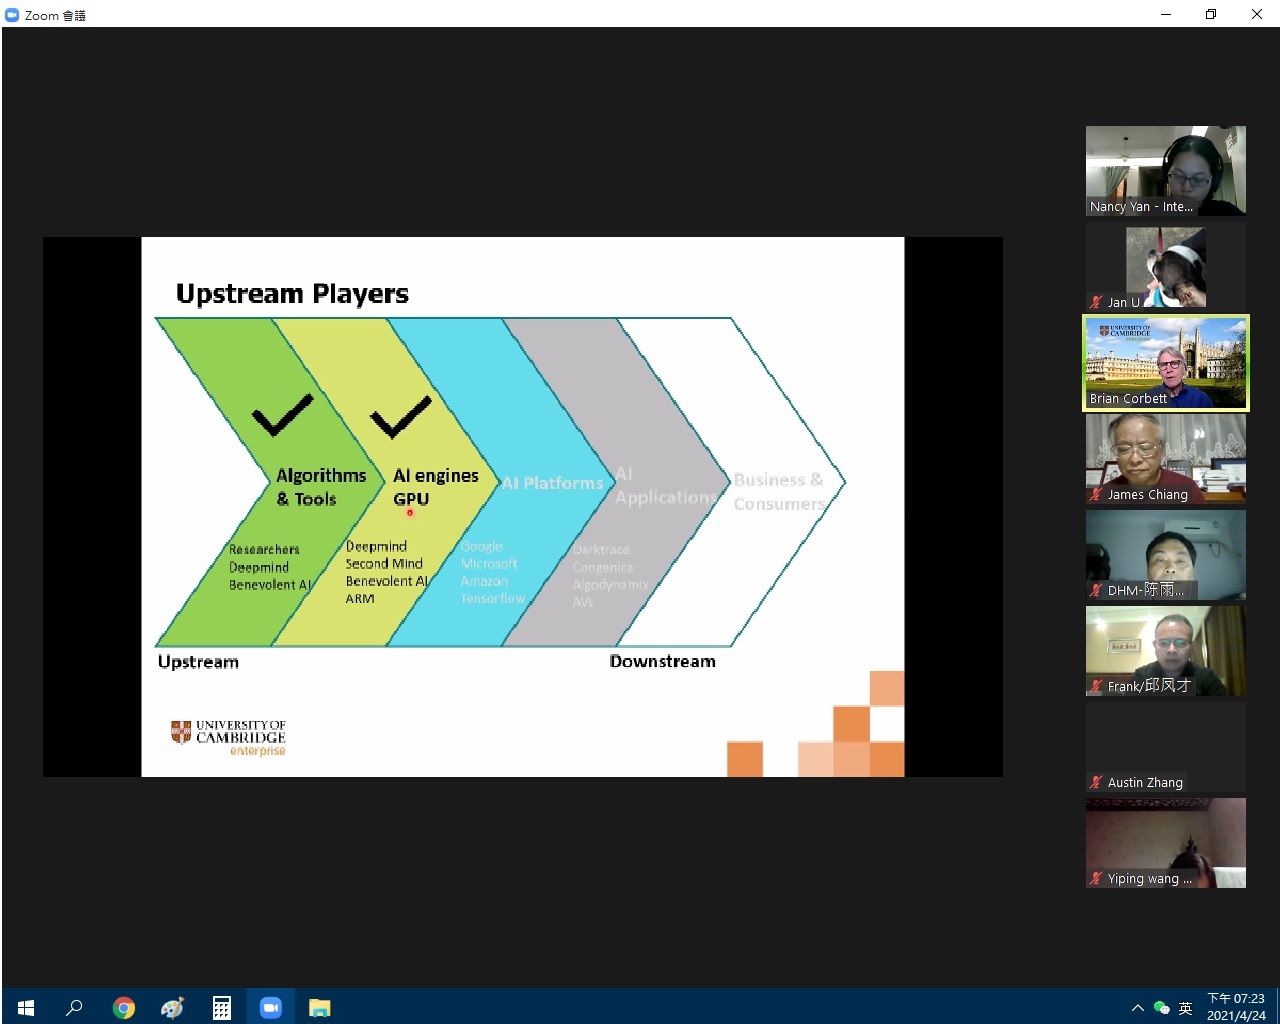Open Calculator from the taskbar
Viewport: 1280px width, 1024px height.
point(221,1007)
